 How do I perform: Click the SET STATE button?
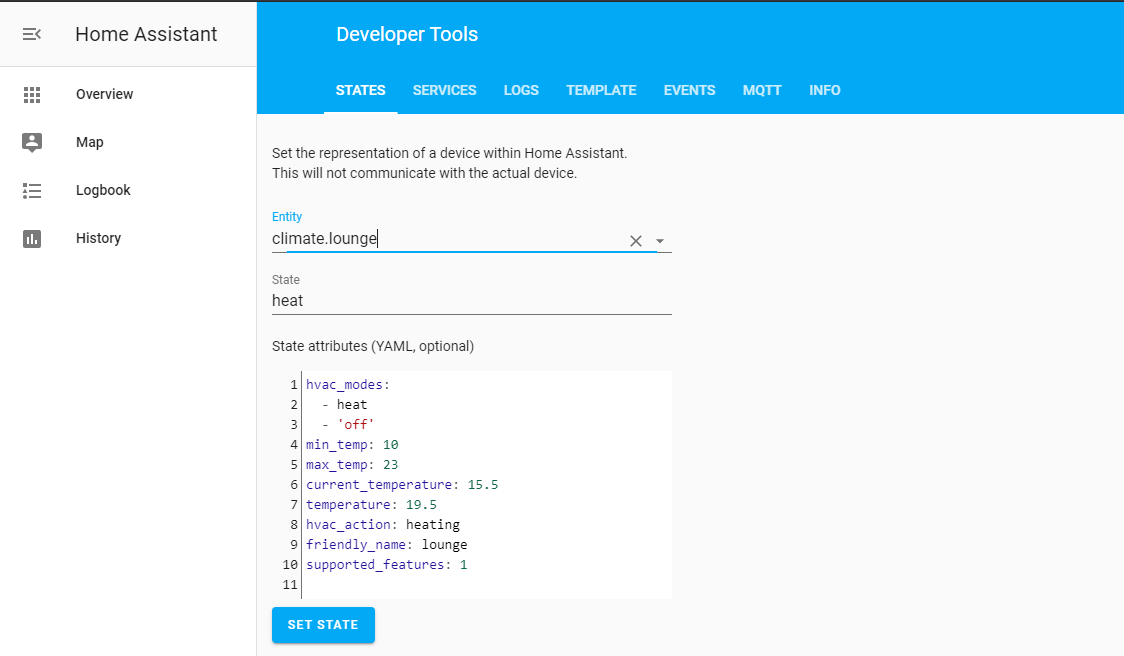[323, 625]
